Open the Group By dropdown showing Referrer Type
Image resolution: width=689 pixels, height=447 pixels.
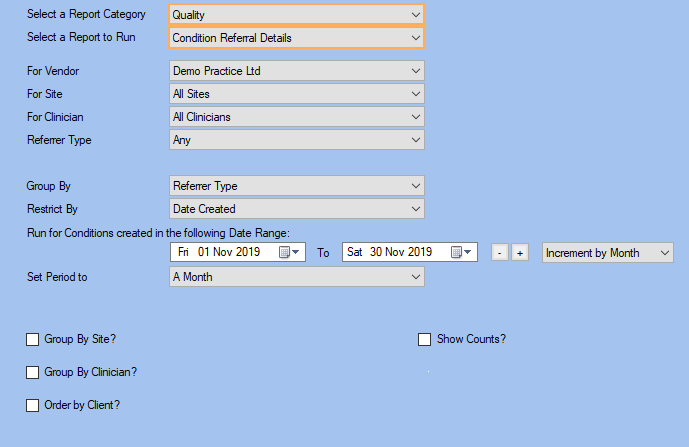[x=297, y=186]
